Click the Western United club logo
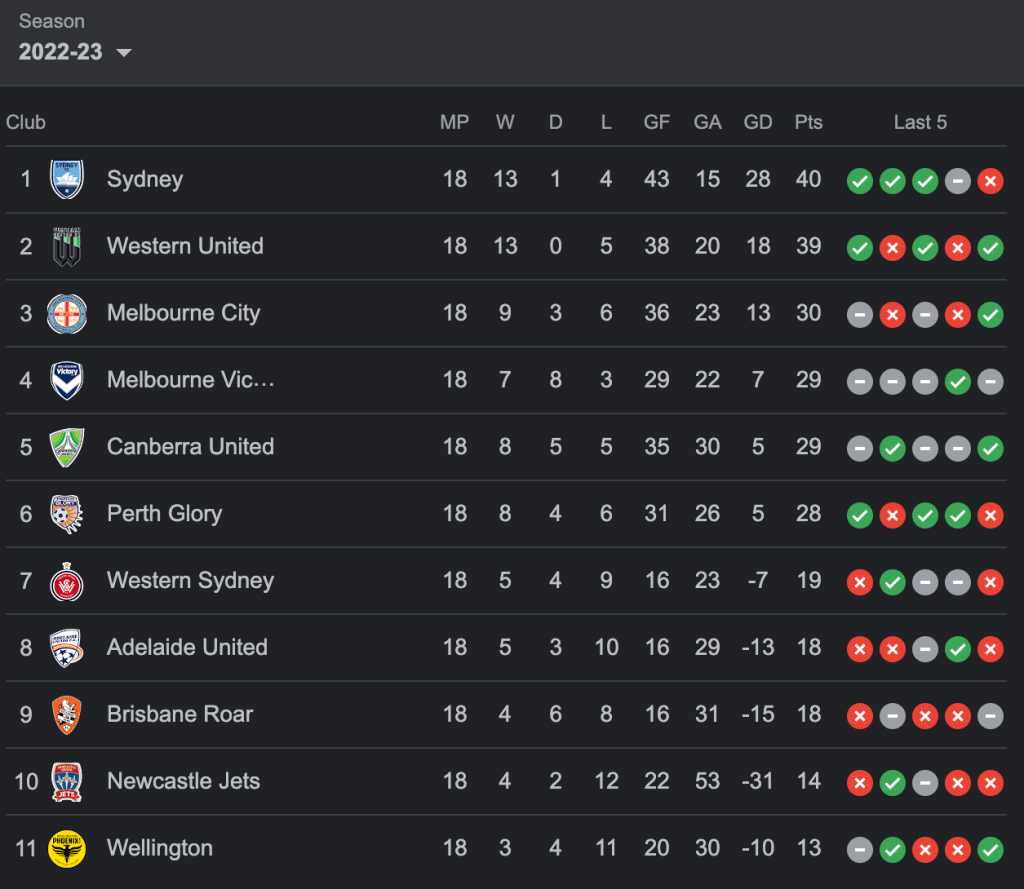The width and height of the screenshot is (1024, 889). coord(67,247)
